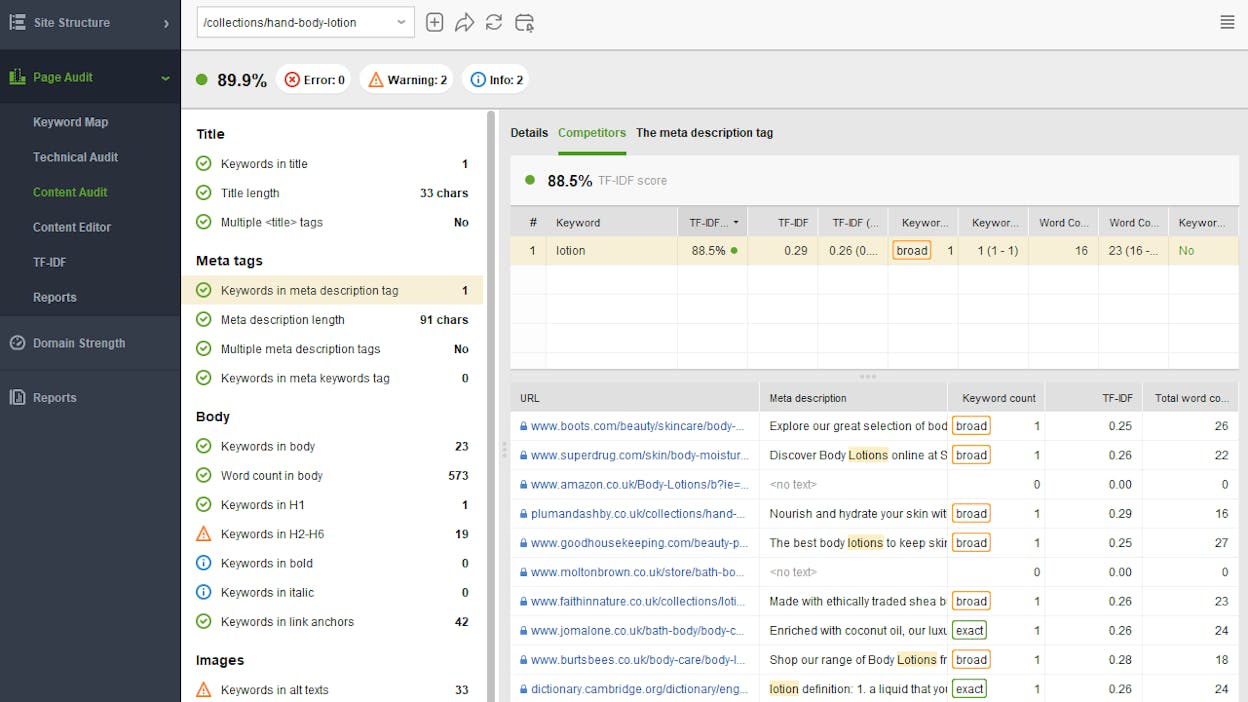
Task: Click the warning icon next to Keywords in H2-H6
Action: coord(204,534)
